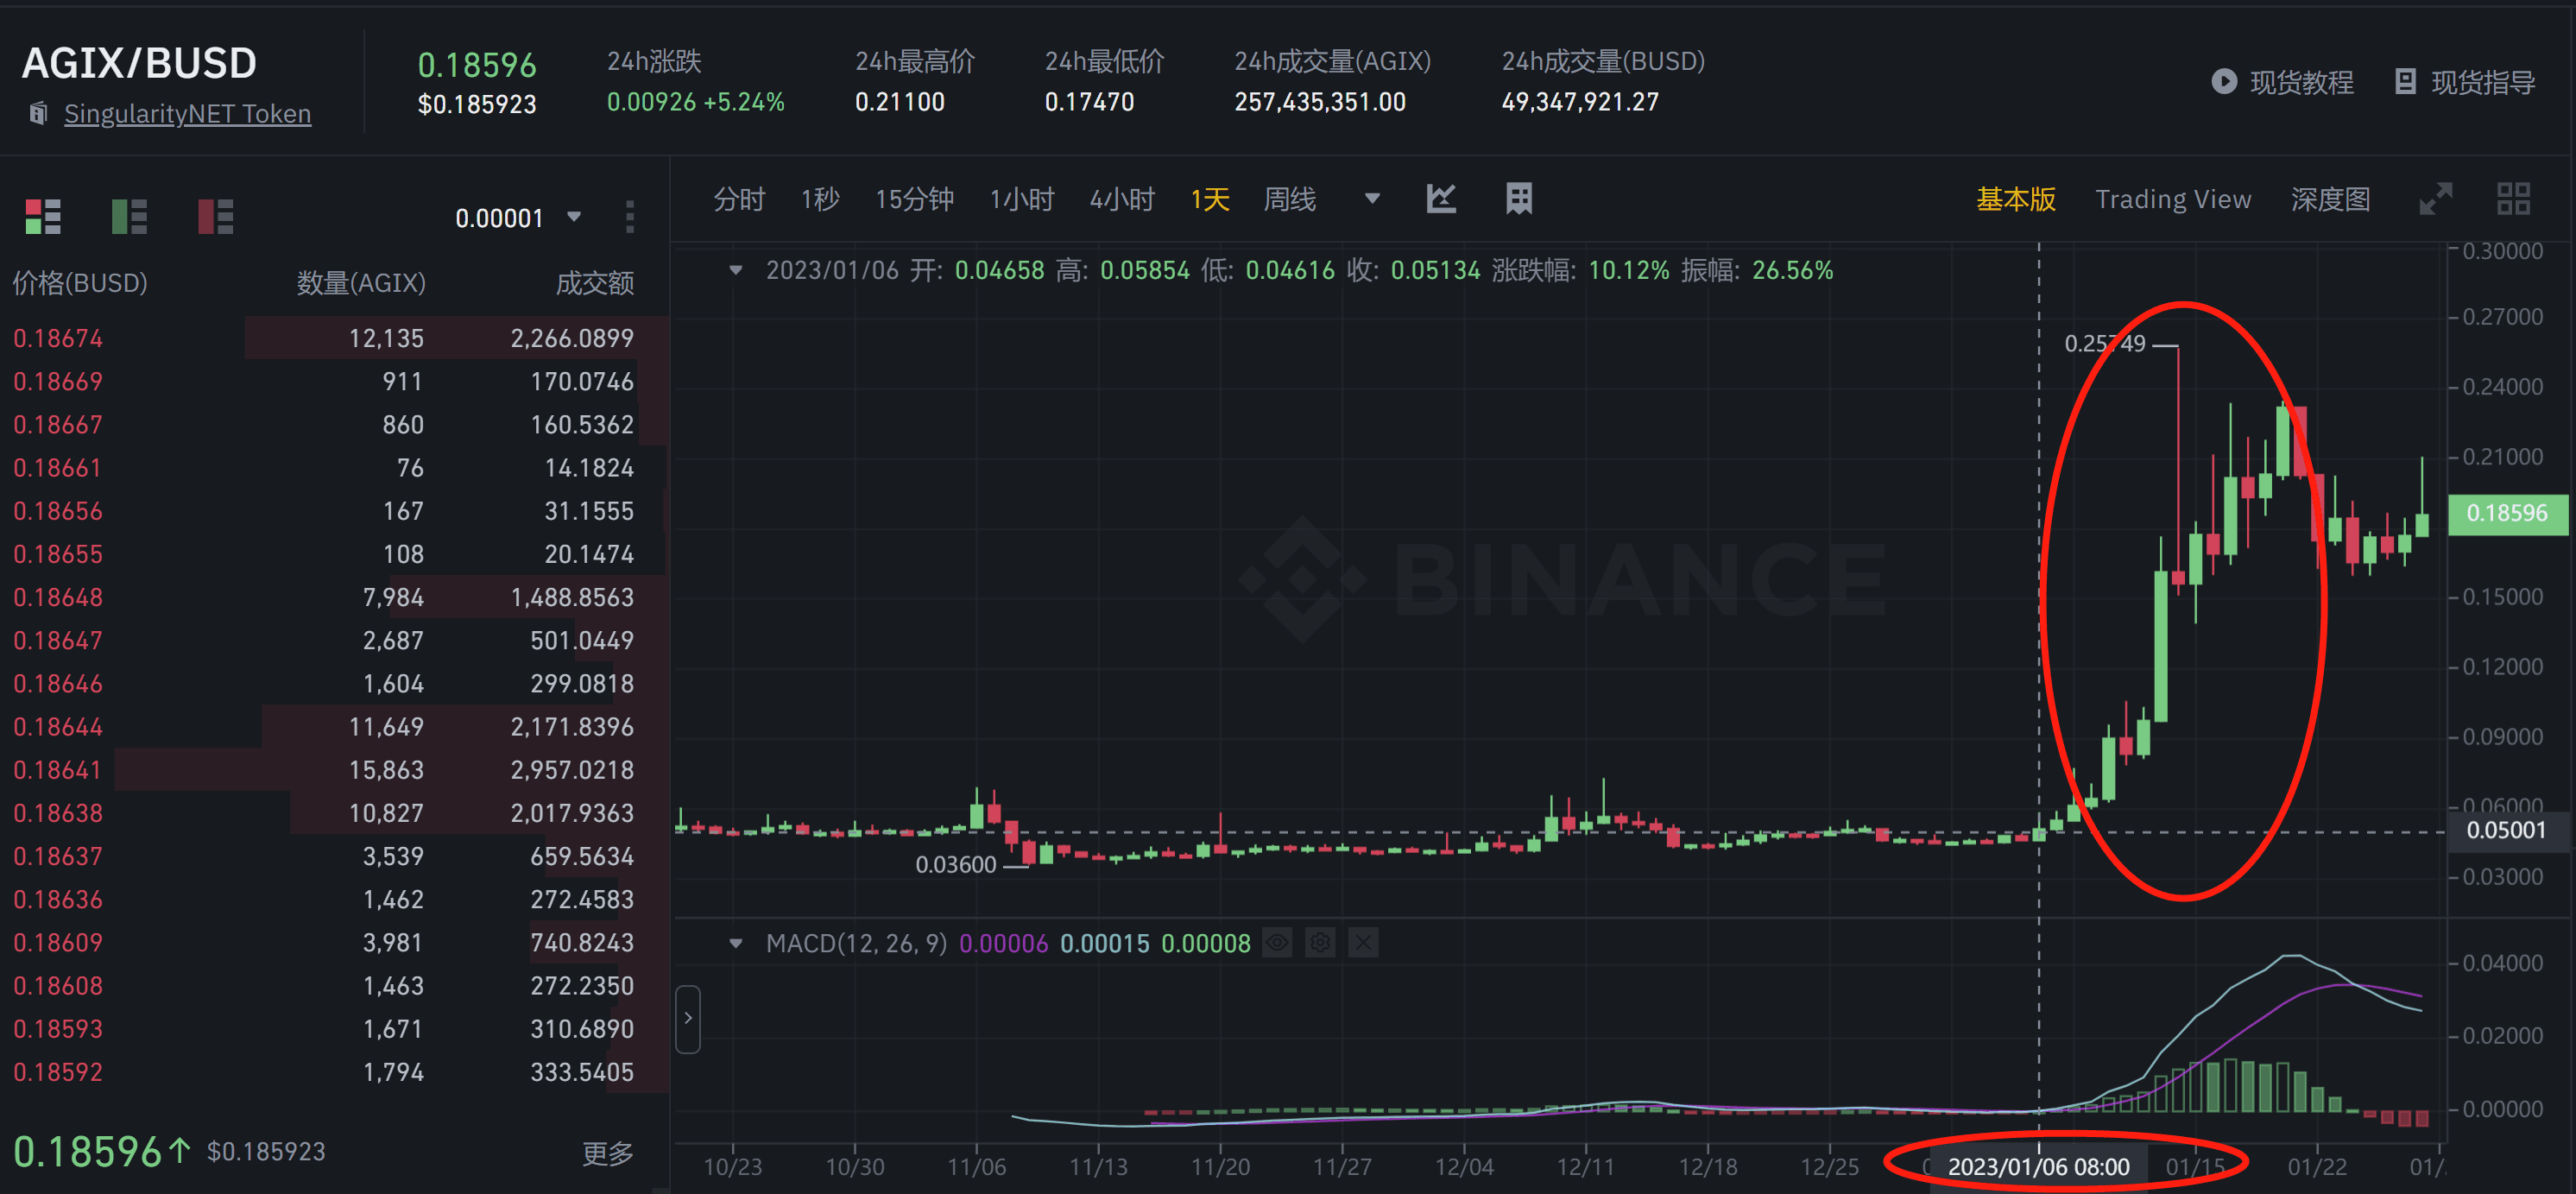Select buy-orders-only order book view icon

tap(129, 216)
